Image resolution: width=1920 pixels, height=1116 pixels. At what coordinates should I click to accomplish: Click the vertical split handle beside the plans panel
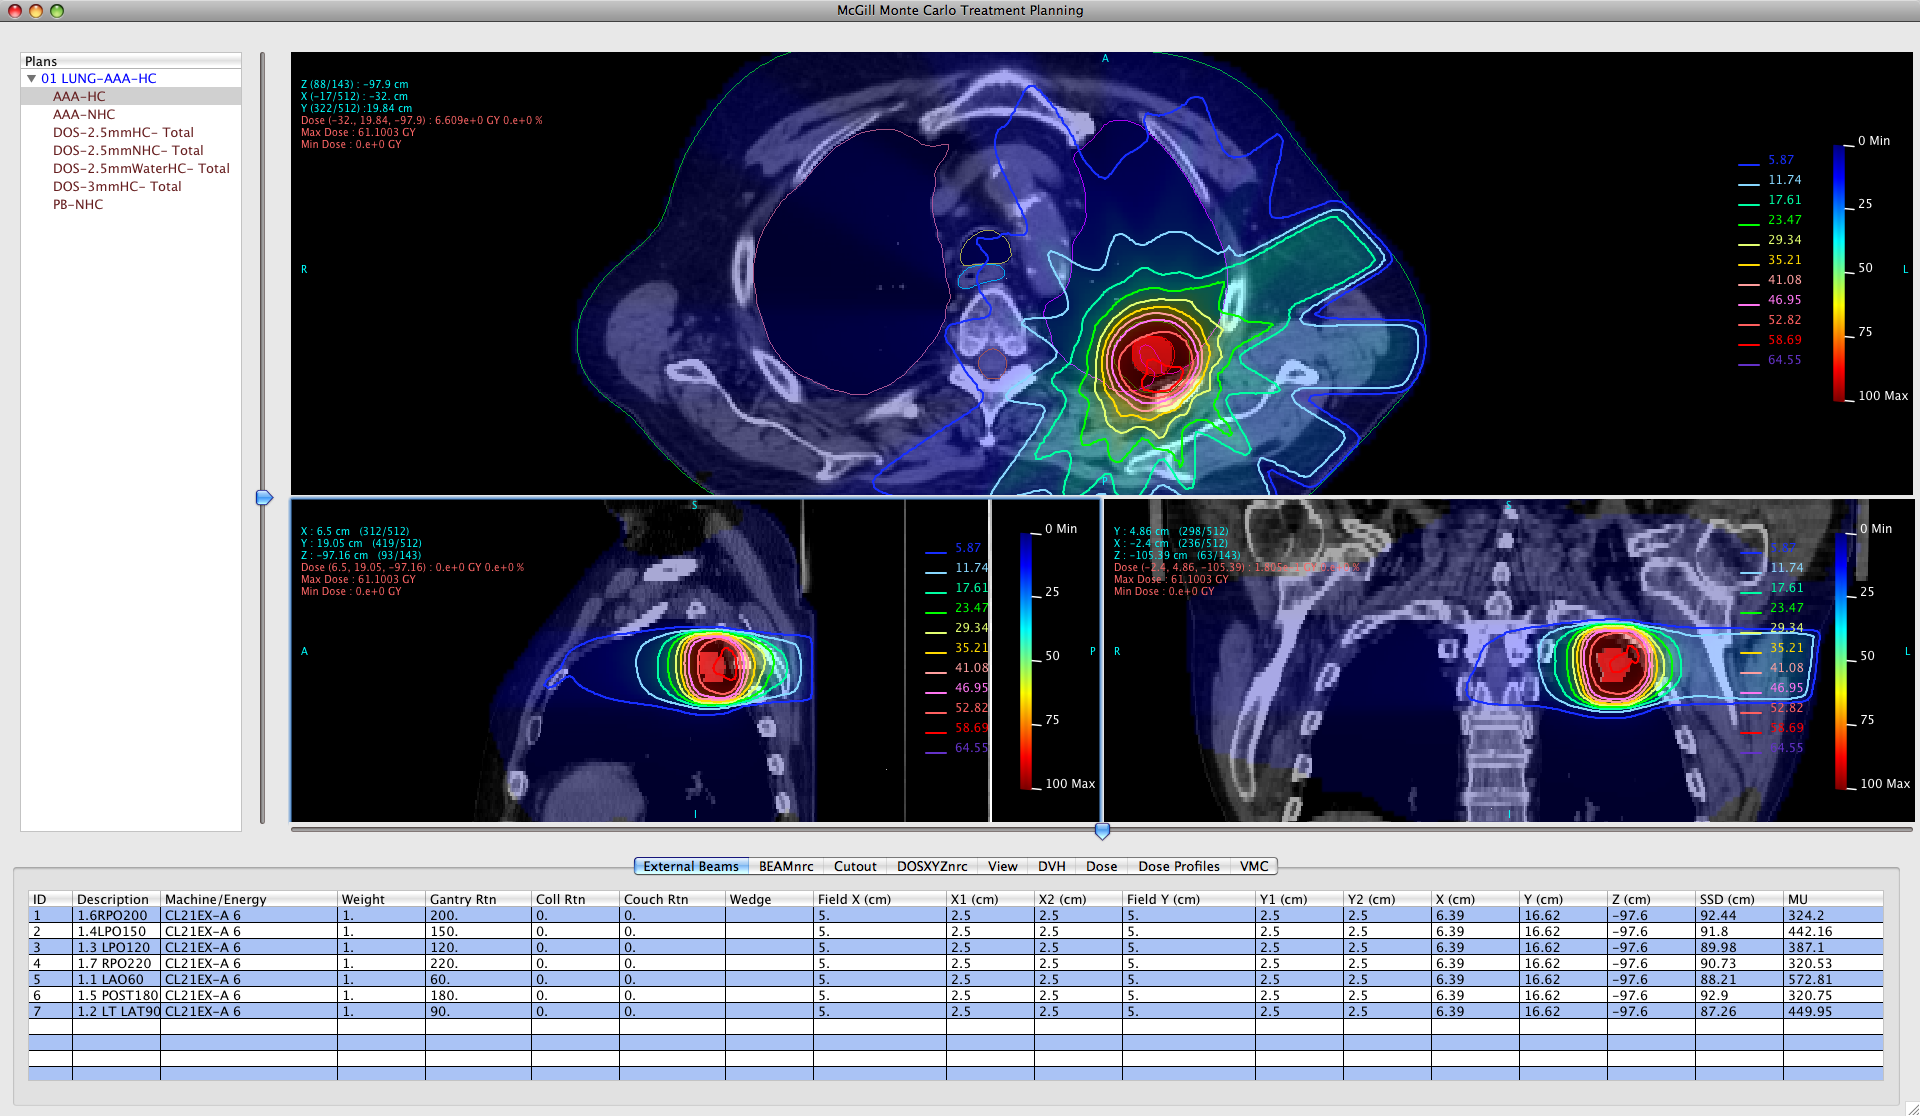click(264, 497)
